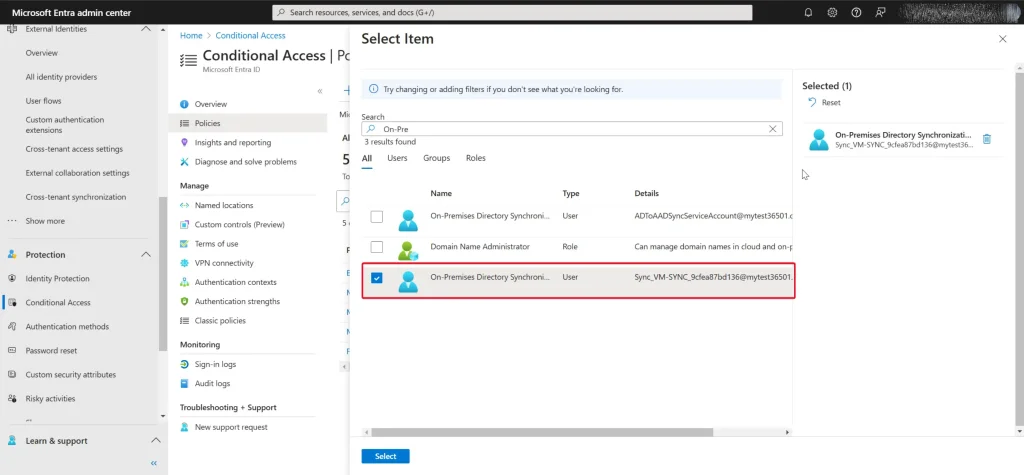The width and height of the screenshot is (1024, 475).
Task: Click the Diagnose and solve problems wrench icon
Action: tap(184, 161)
